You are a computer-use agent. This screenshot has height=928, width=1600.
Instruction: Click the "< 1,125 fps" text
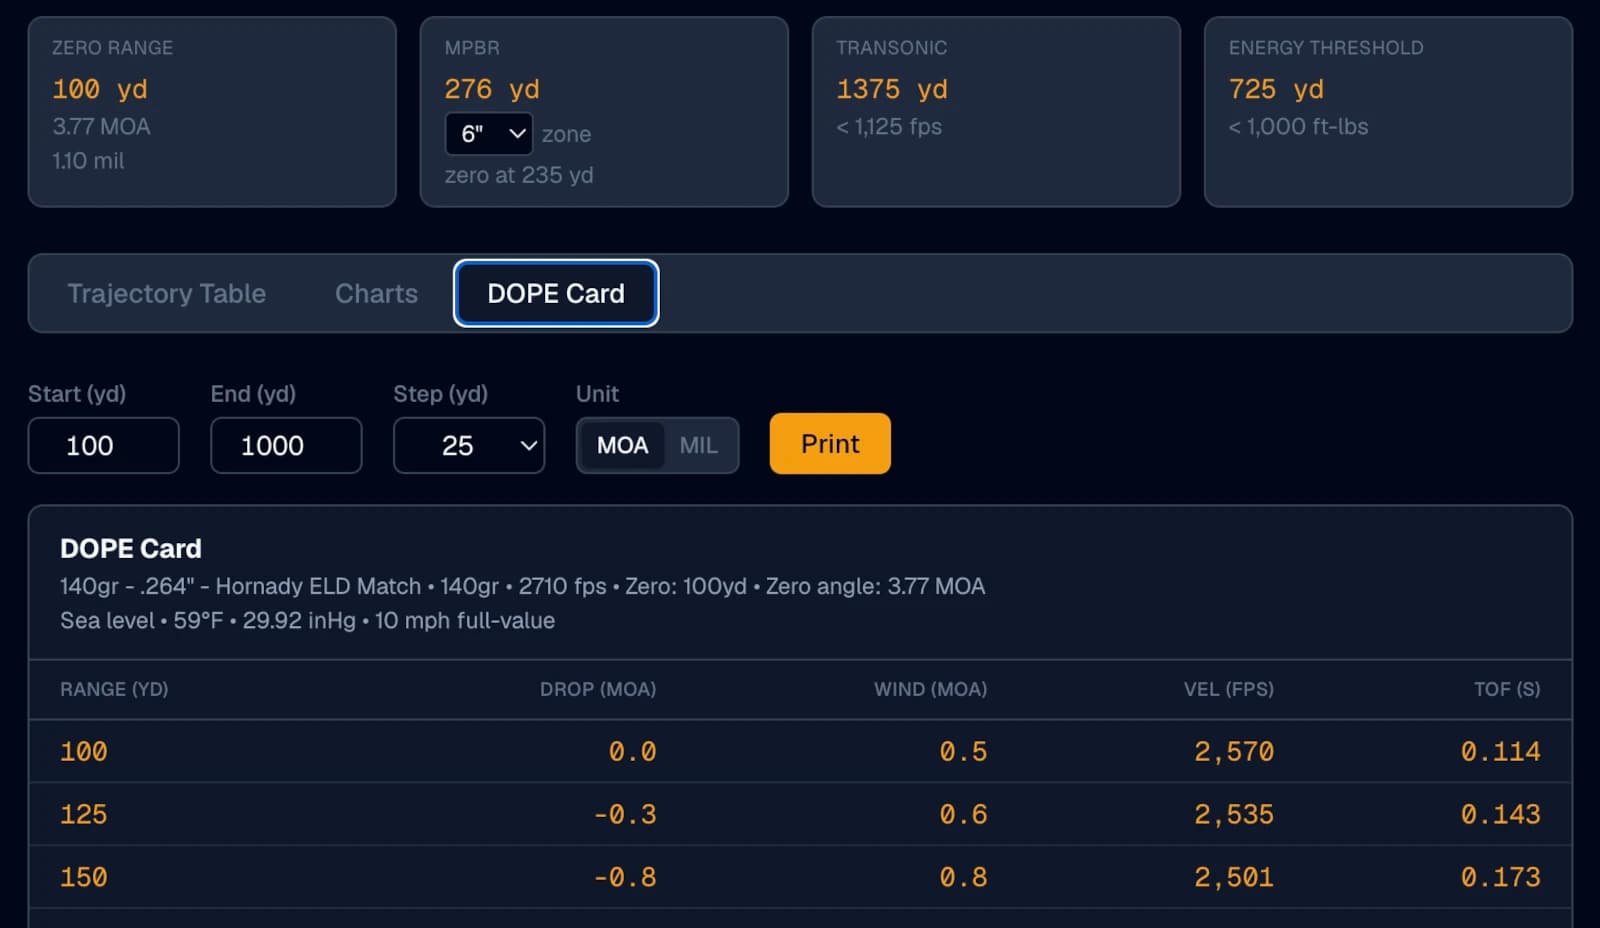(x=889, y=127)
